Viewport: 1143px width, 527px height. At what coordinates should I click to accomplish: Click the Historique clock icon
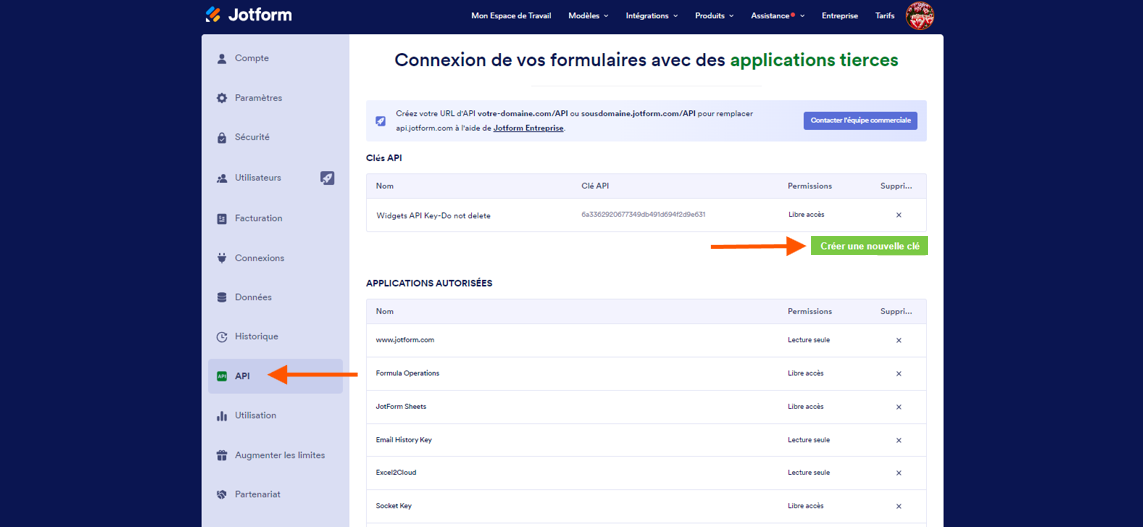click(222, 337)
